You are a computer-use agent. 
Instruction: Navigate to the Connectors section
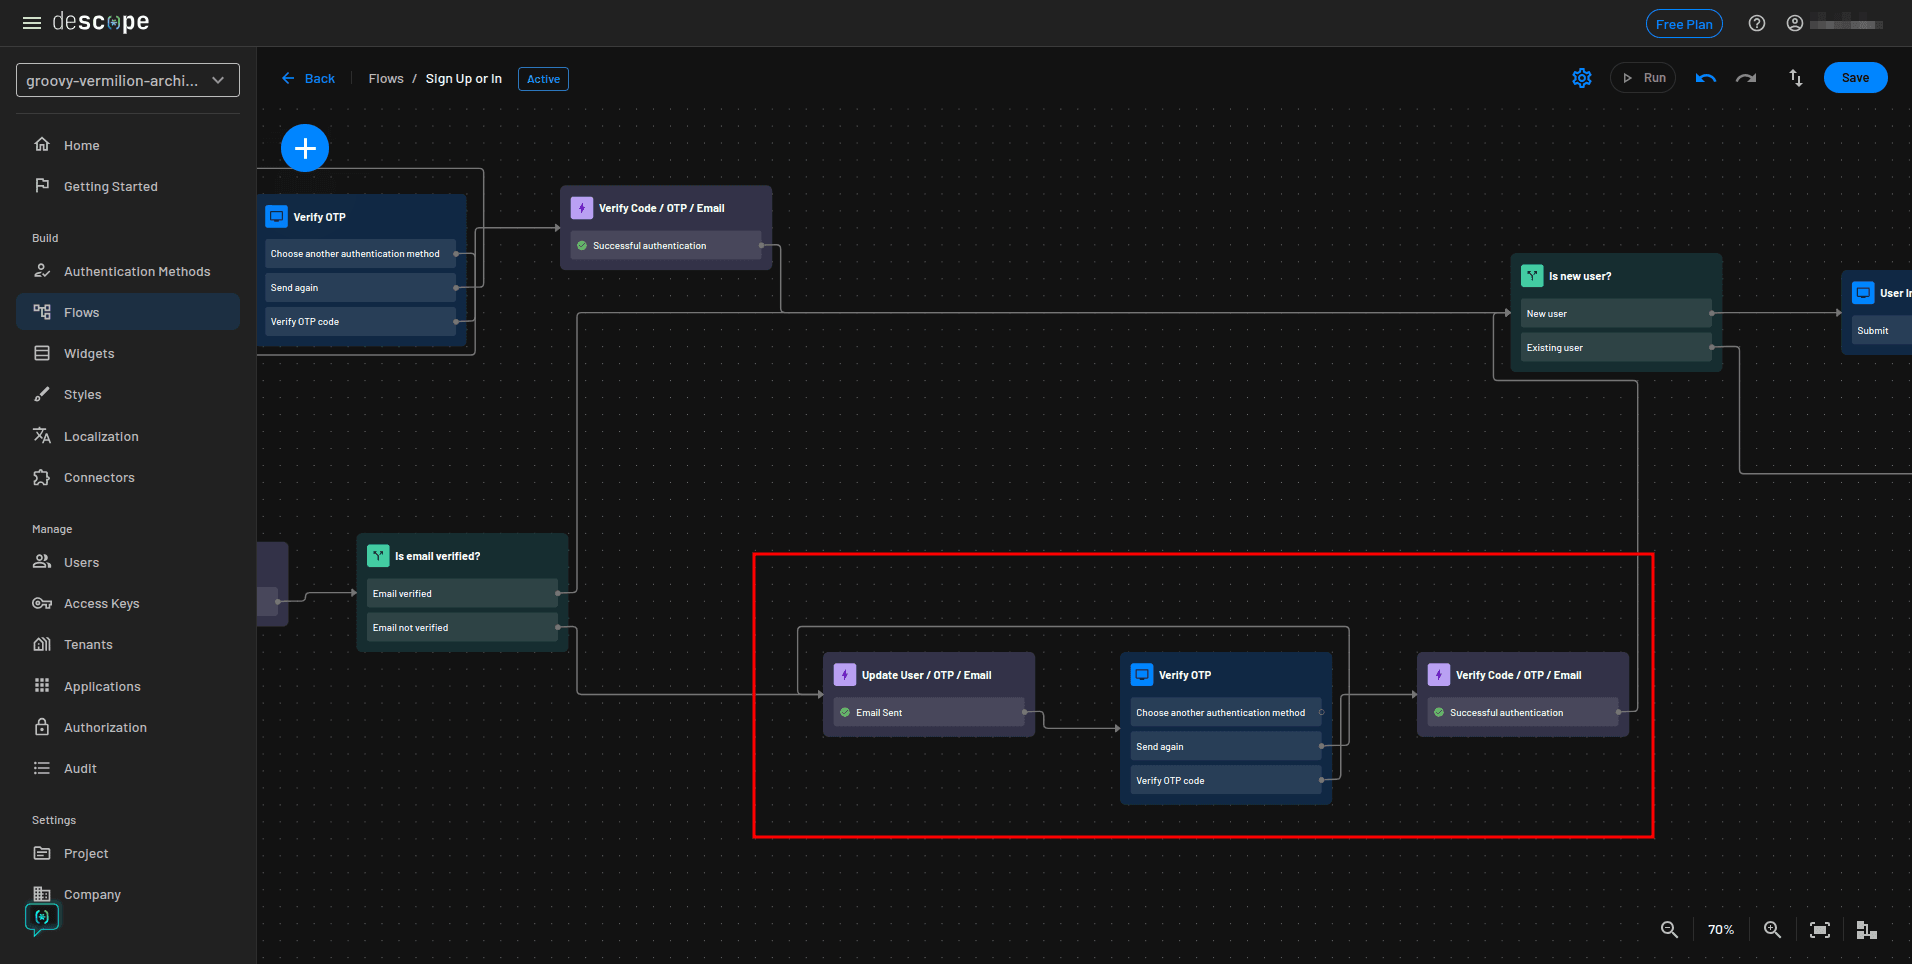point(98,477)
